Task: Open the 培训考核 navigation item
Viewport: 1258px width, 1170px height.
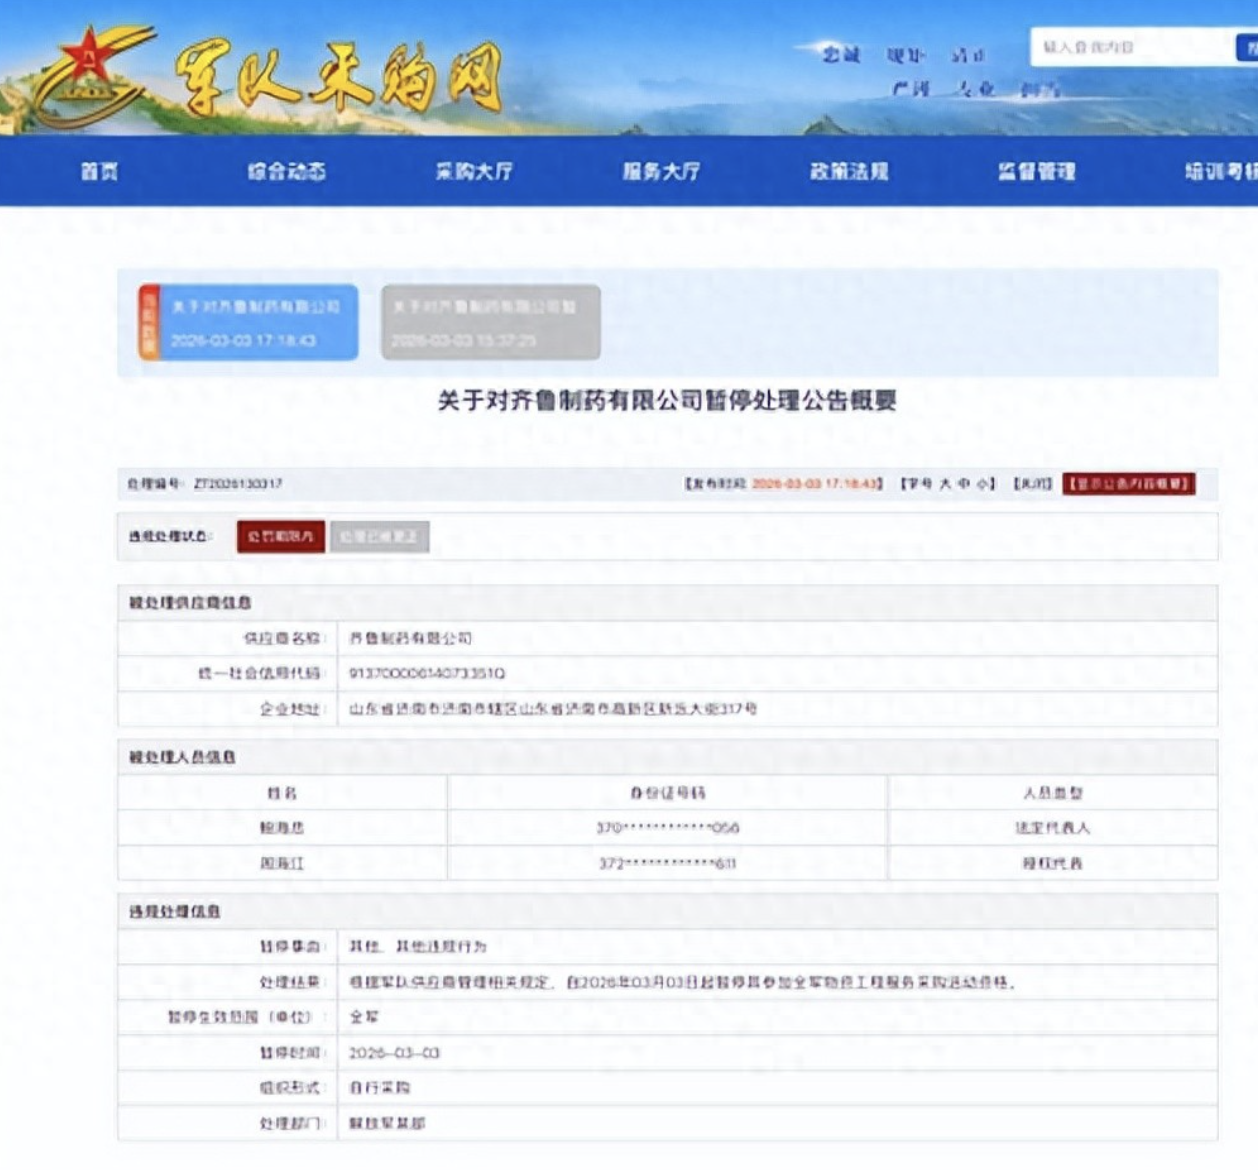Action: [1220, 172]
